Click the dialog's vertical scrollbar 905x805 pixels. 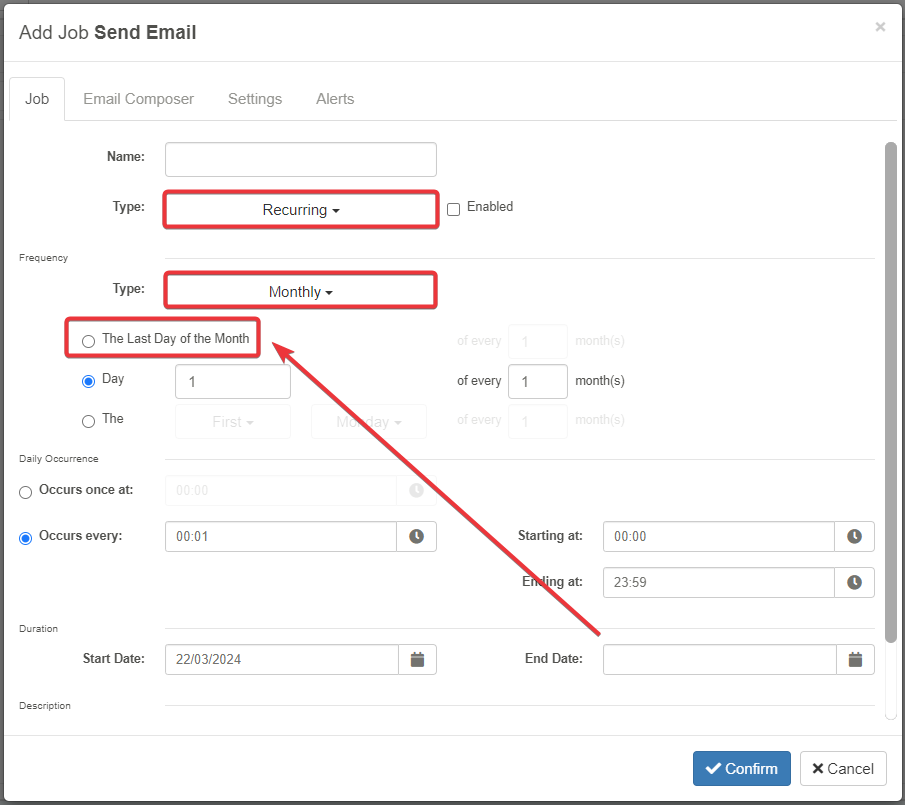tap(890, 390)
